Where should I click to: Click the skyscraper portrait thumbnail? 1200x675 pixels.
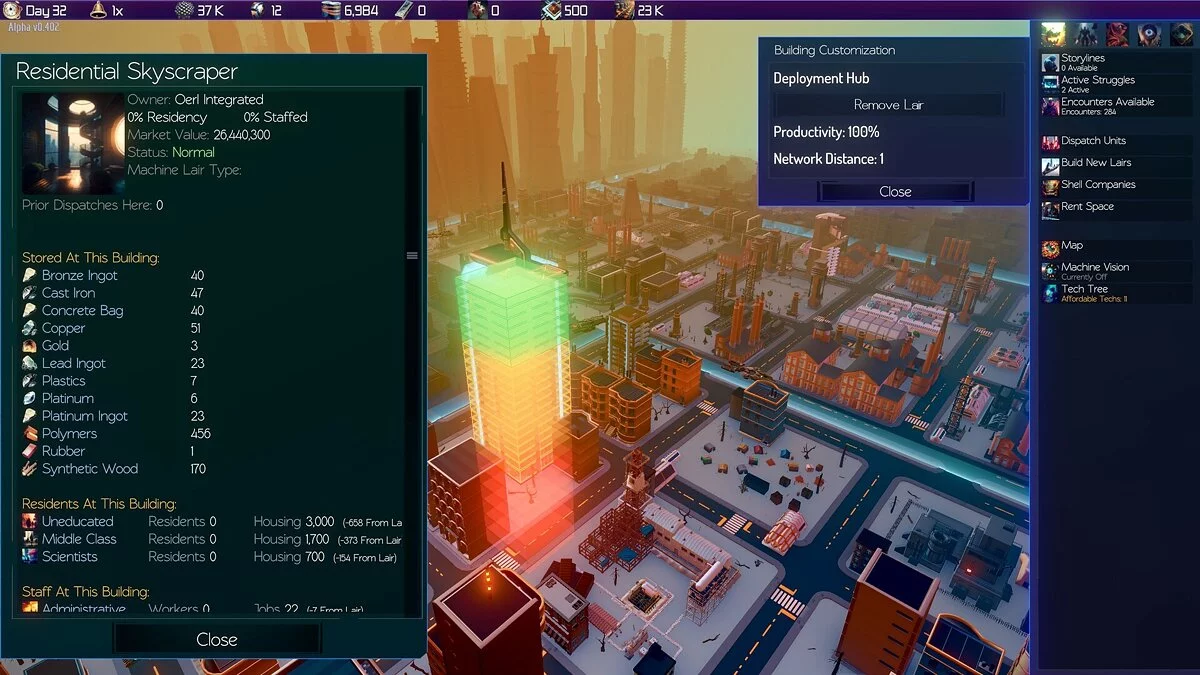point(73,143)
